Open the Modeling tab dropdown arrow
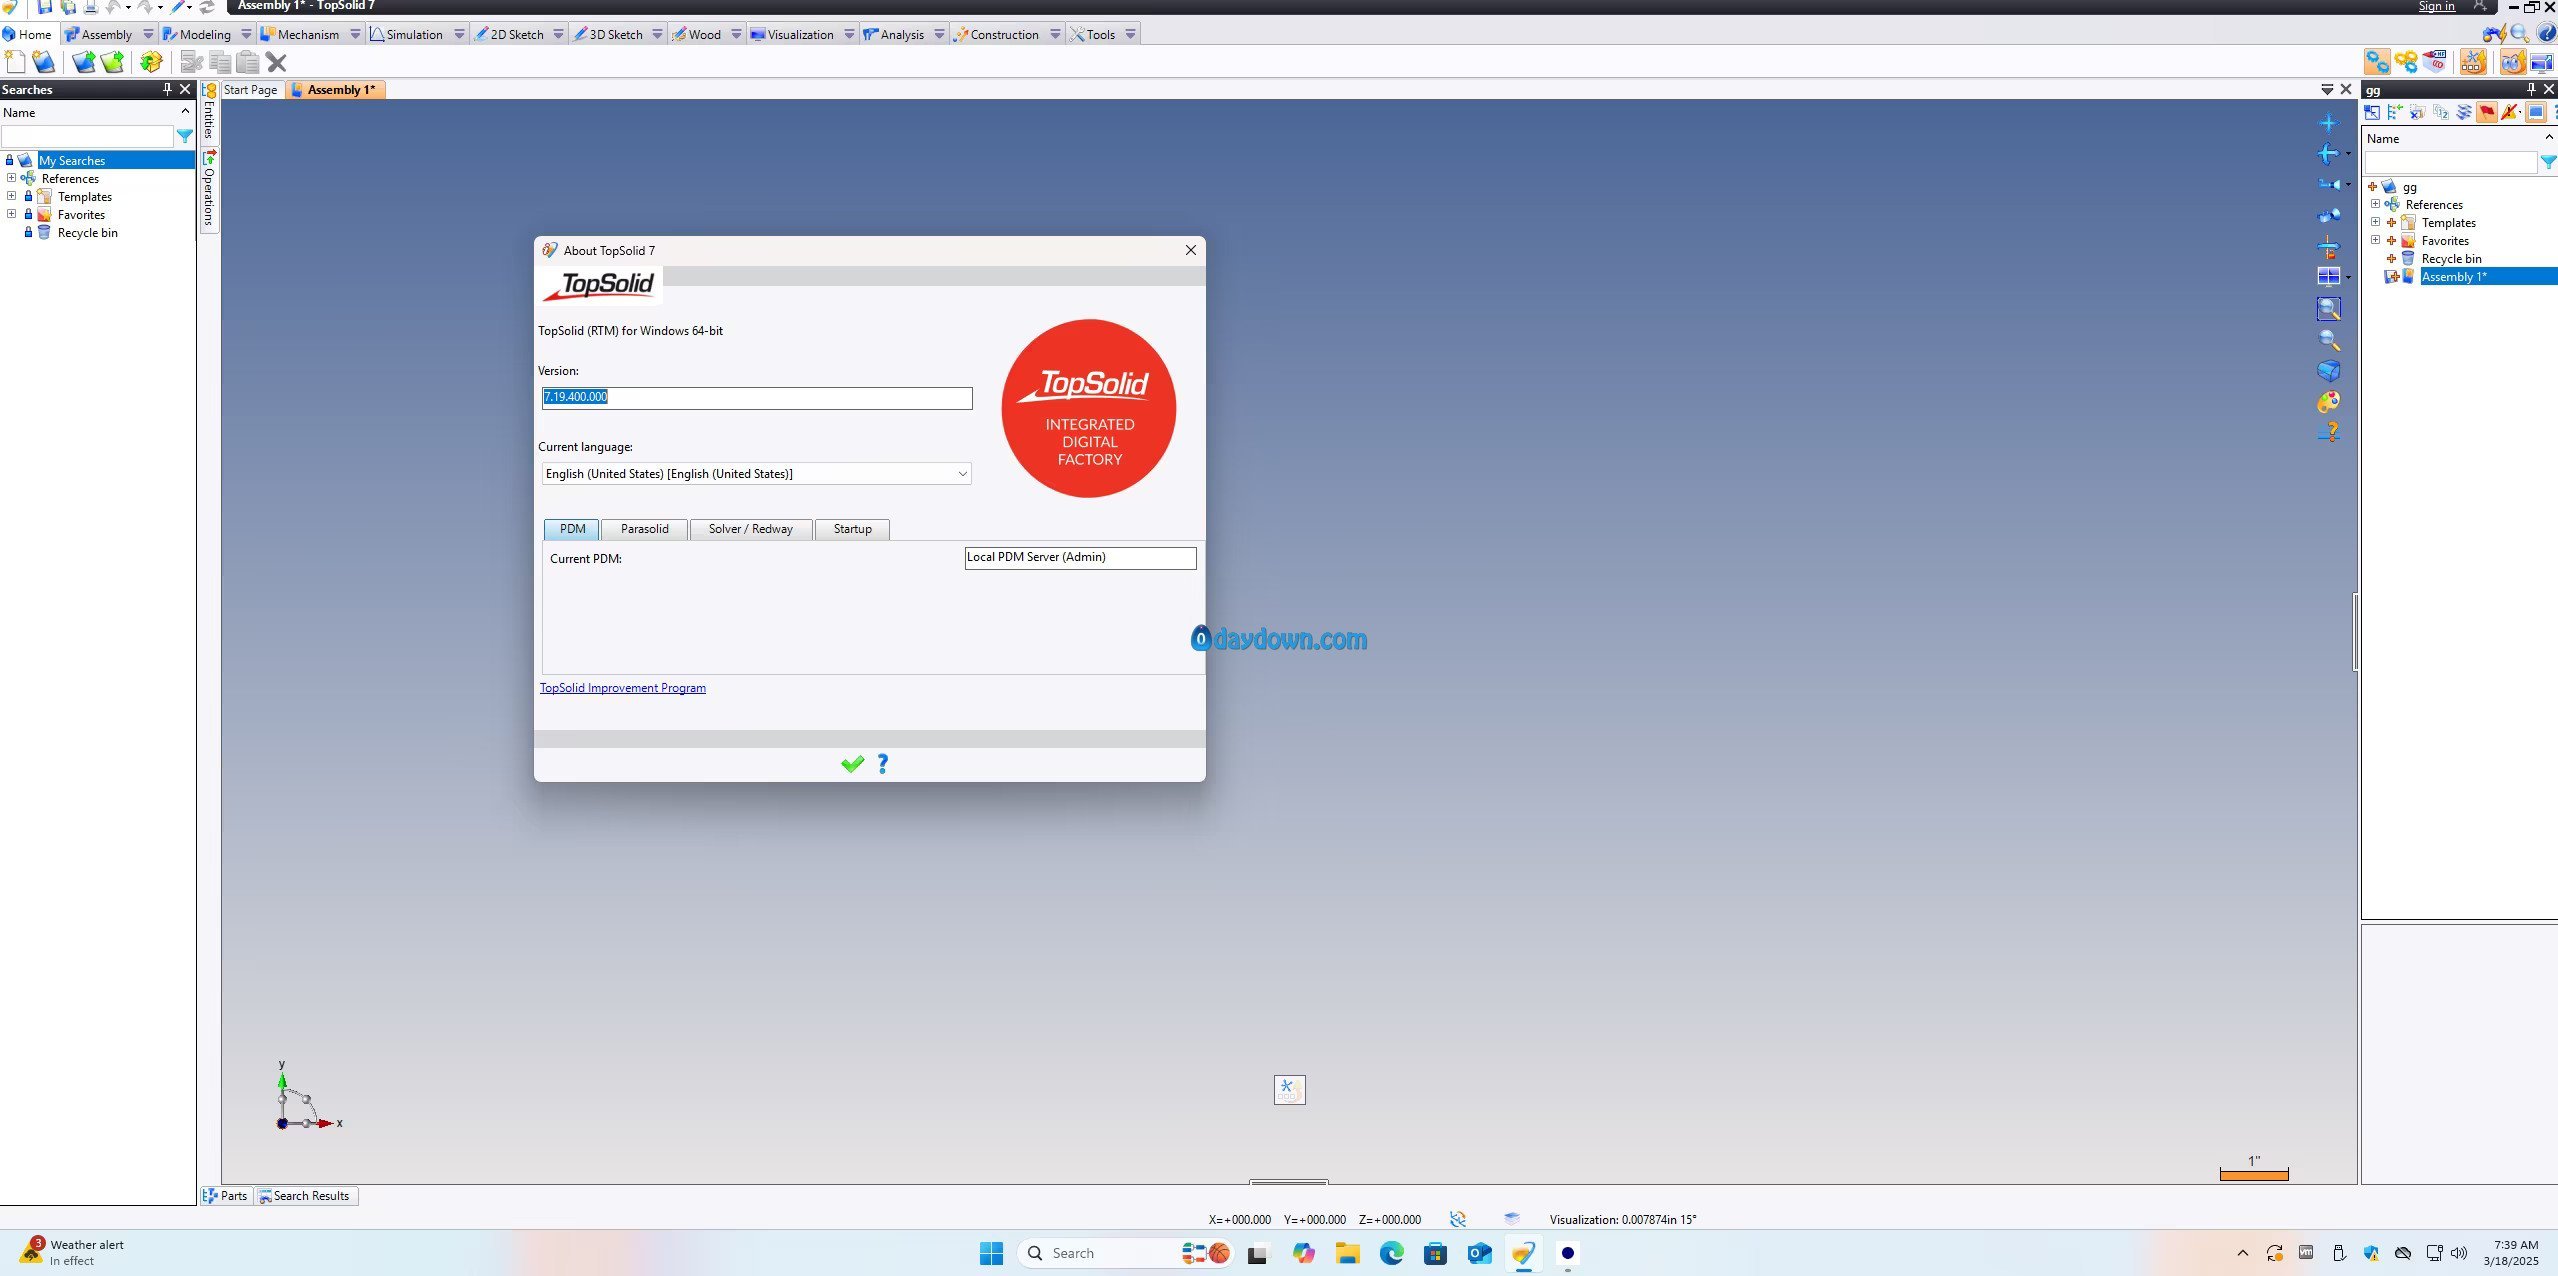 tap(246, 34)
